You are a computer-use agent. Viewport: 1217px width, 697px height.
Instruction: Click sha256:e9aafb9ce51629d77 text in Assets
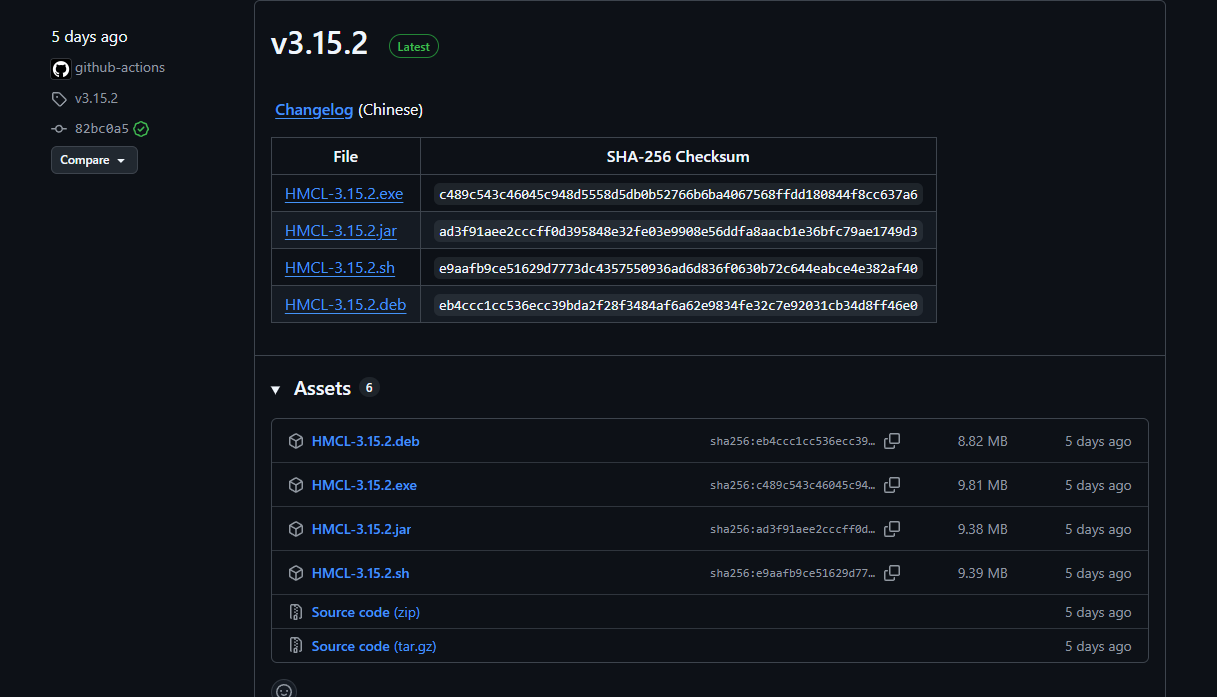coord(793,574)
